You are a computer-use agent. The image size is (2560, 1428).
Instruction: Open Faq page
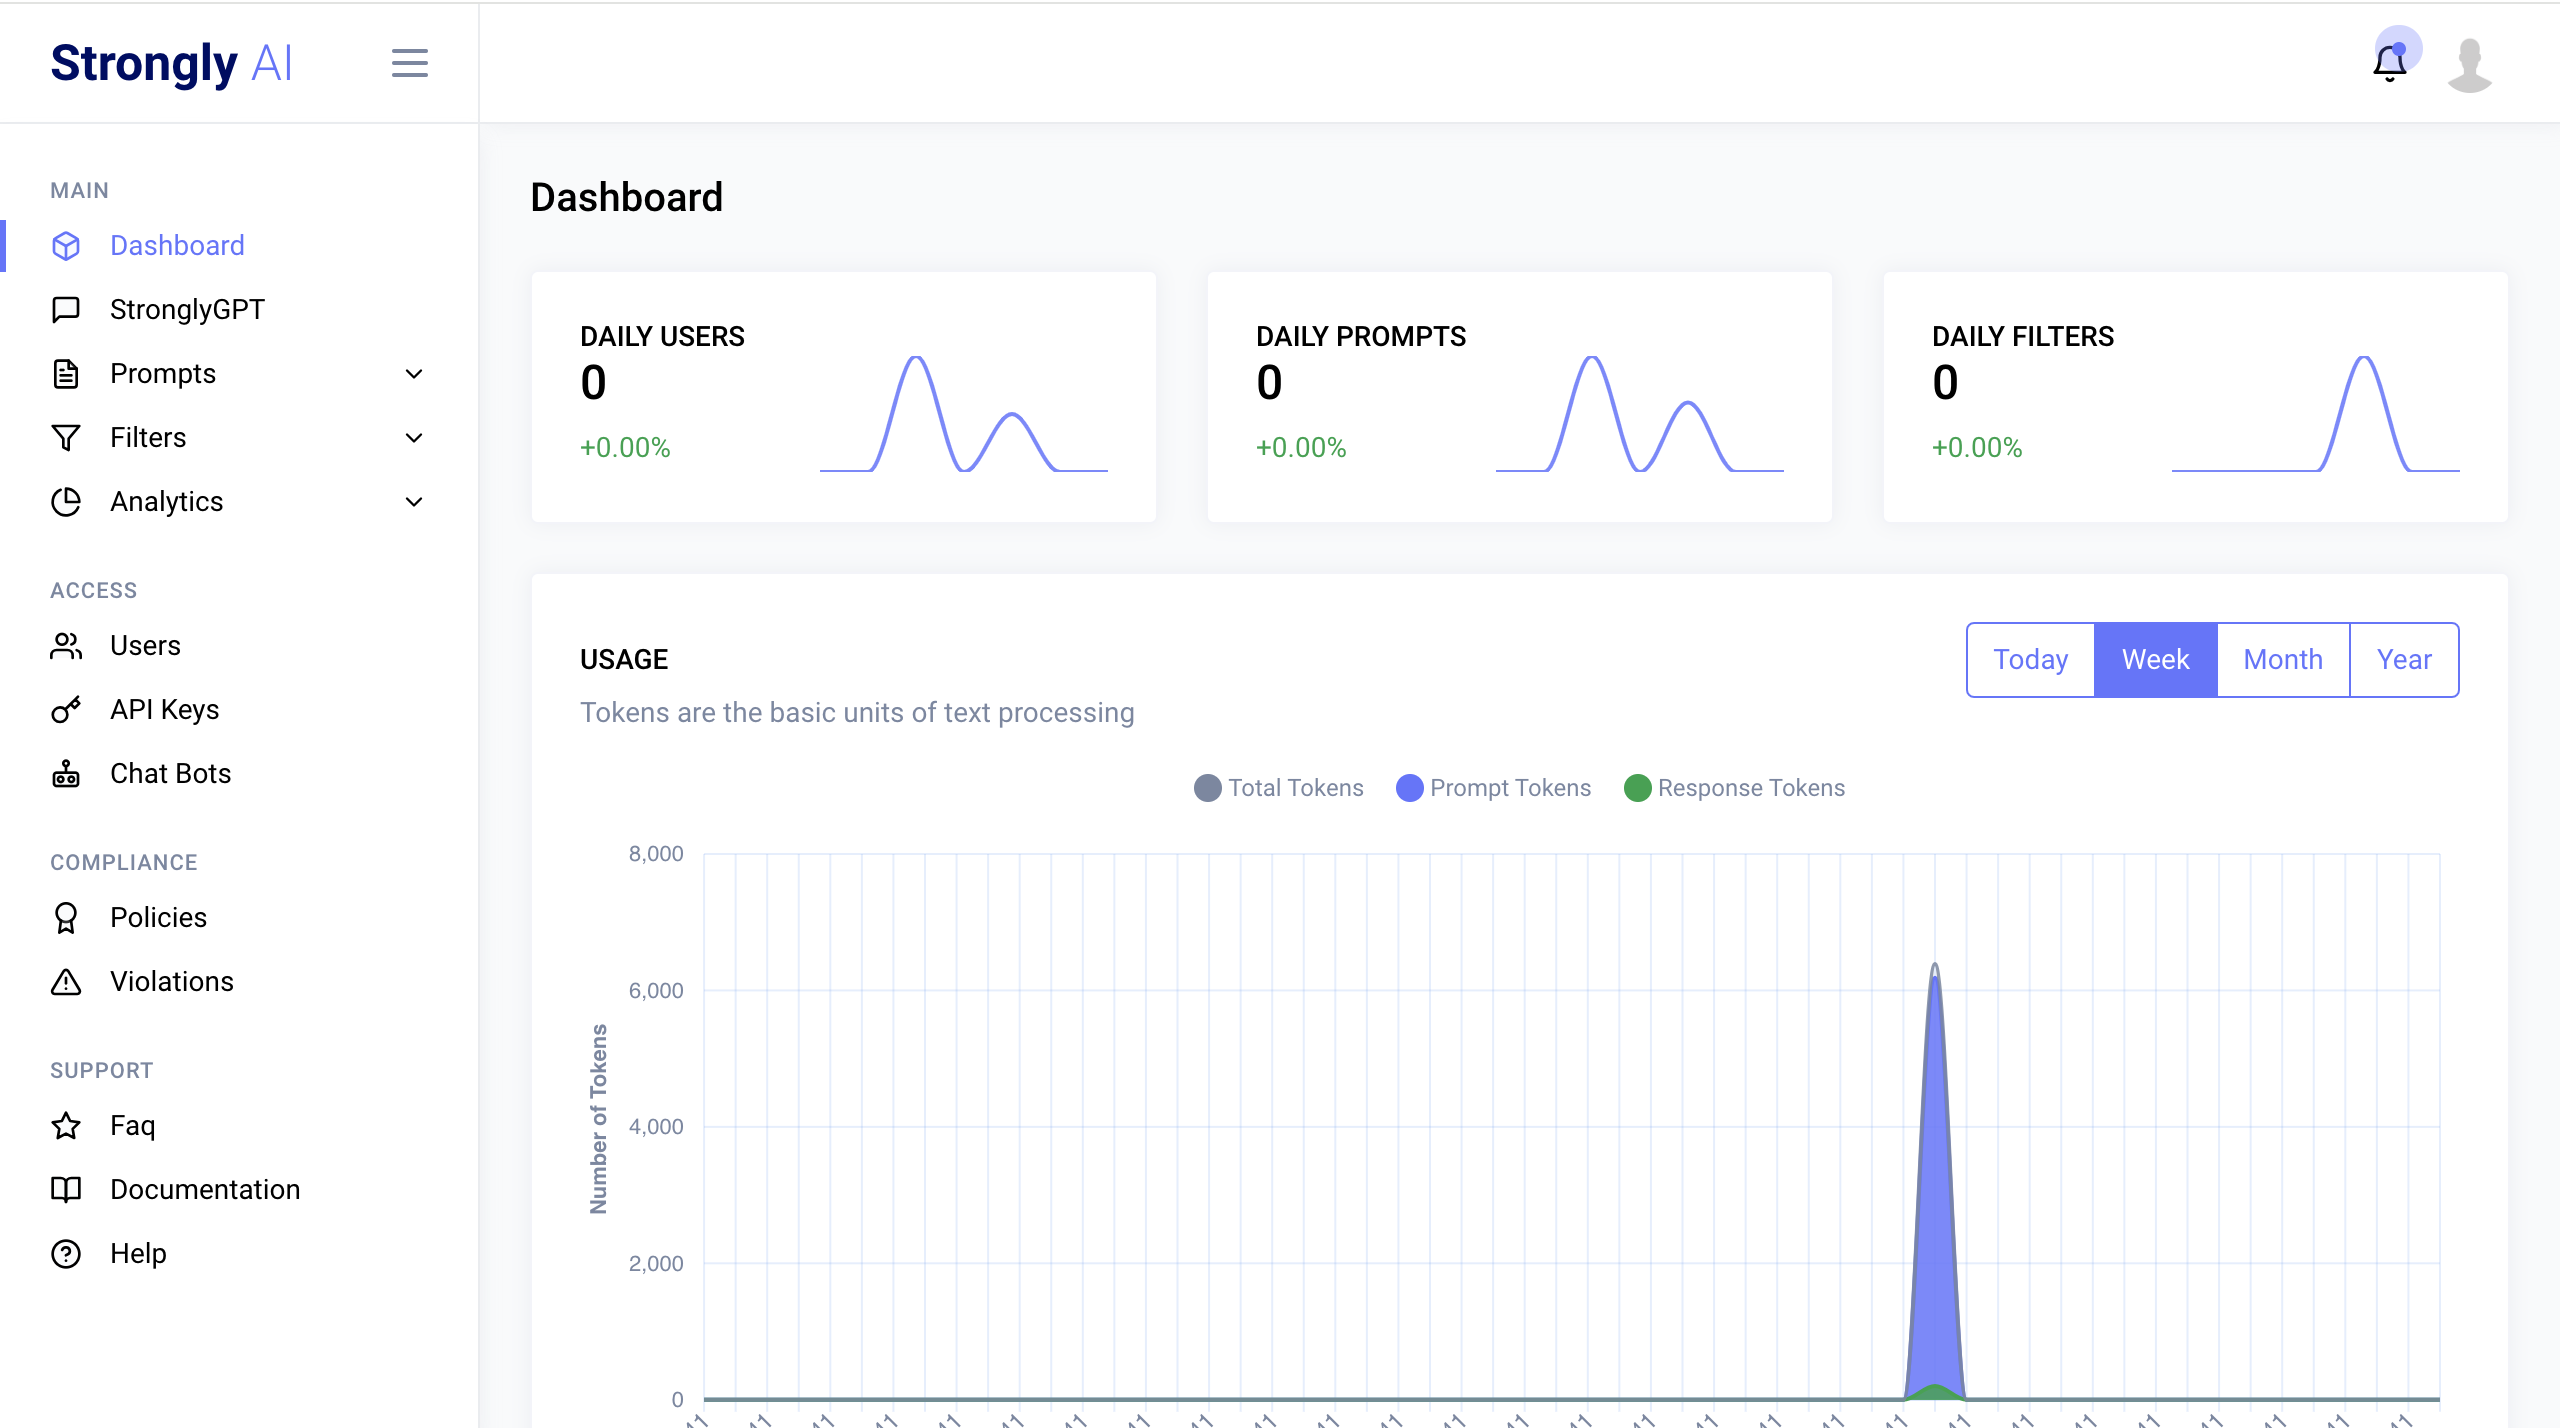[132, 1126]
